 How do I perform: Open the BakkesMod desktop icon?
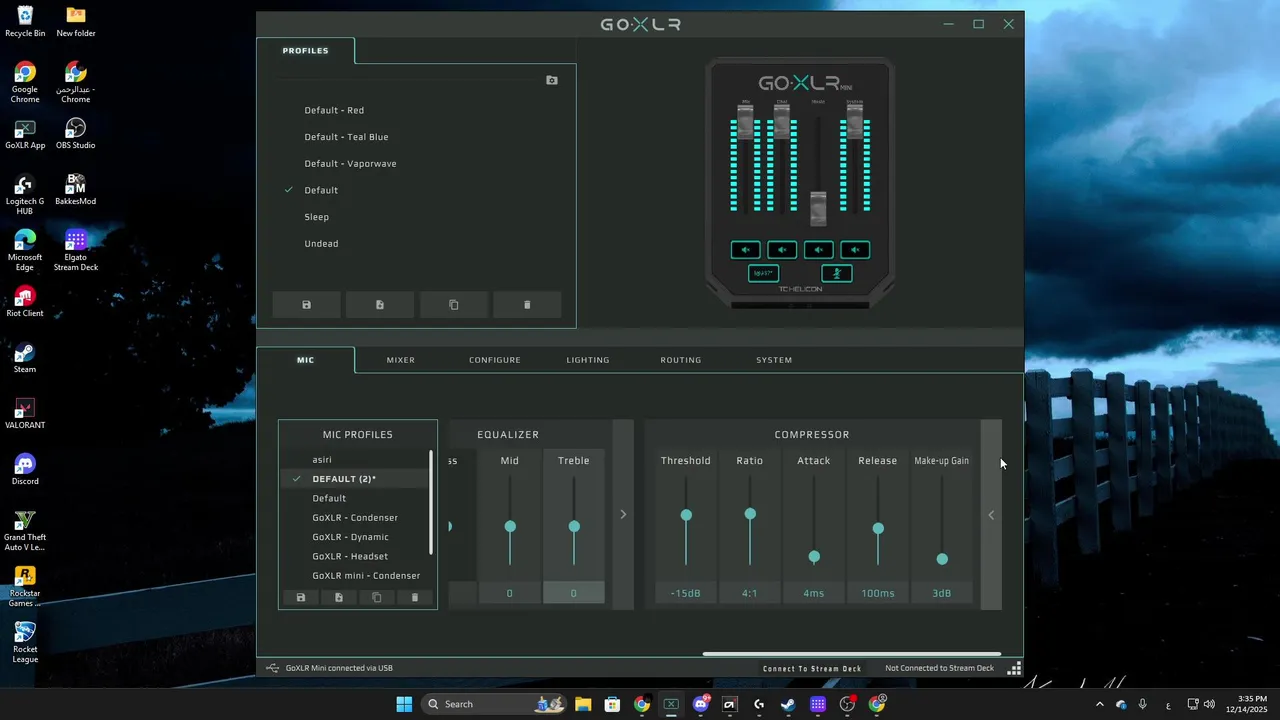(76, 190)
